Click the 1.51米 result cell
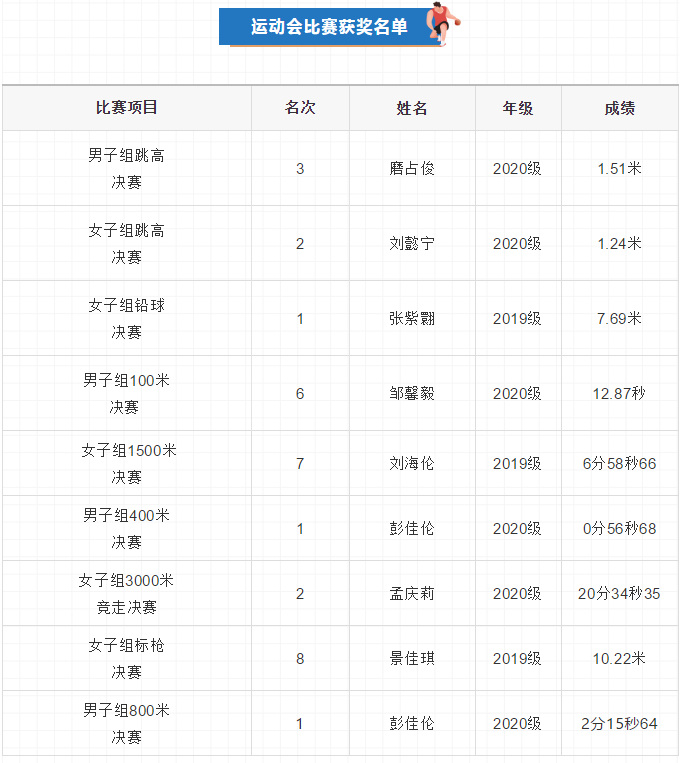Screen dimensions: 682x763 (619, 169)
